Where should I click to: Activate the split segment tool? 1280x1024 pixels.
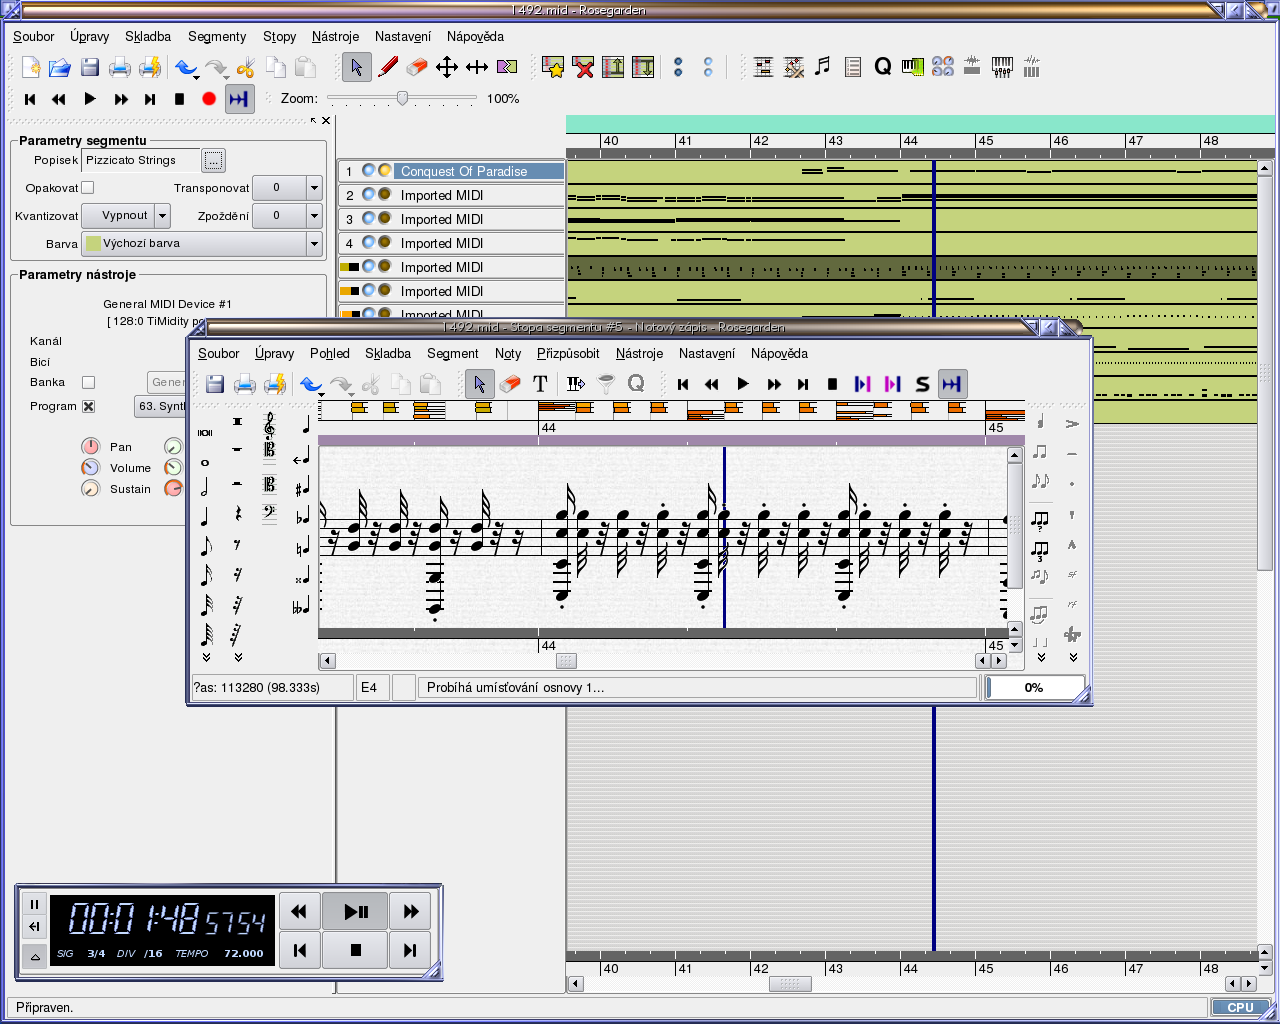[x=507, y=67]
